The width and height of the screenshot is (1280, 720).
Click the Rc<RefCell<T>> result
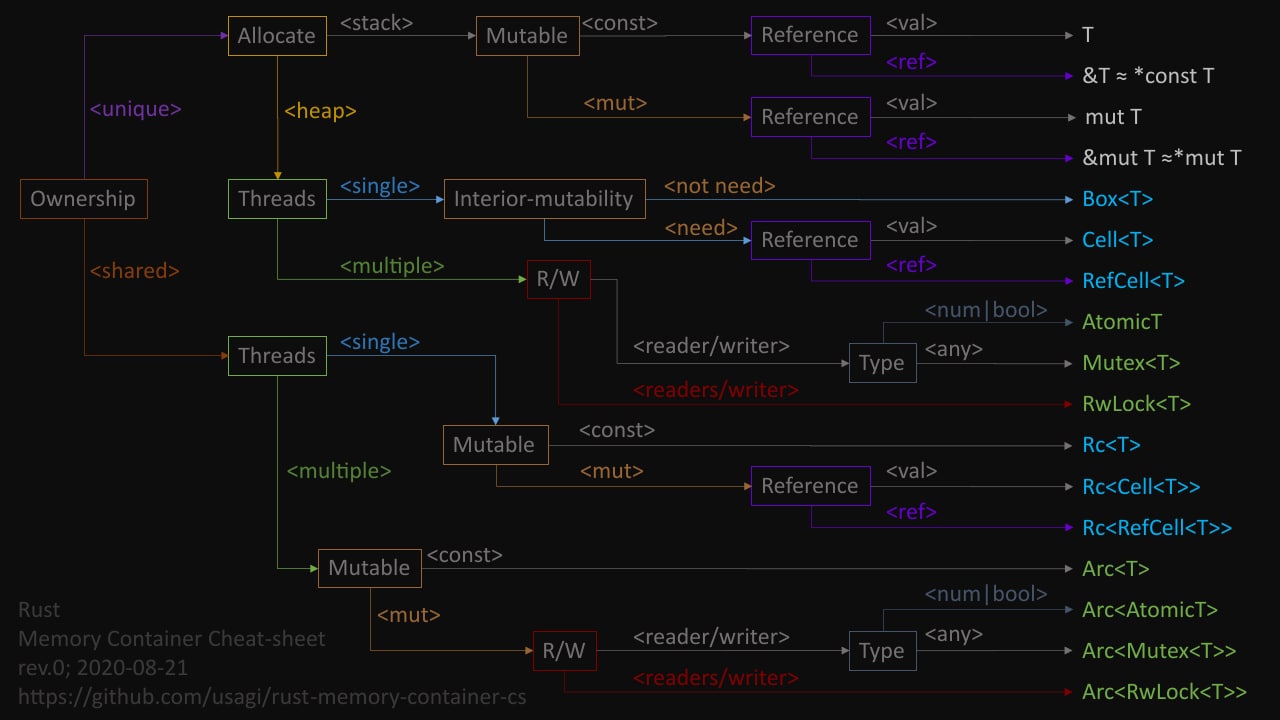[x=1157, y=528]
